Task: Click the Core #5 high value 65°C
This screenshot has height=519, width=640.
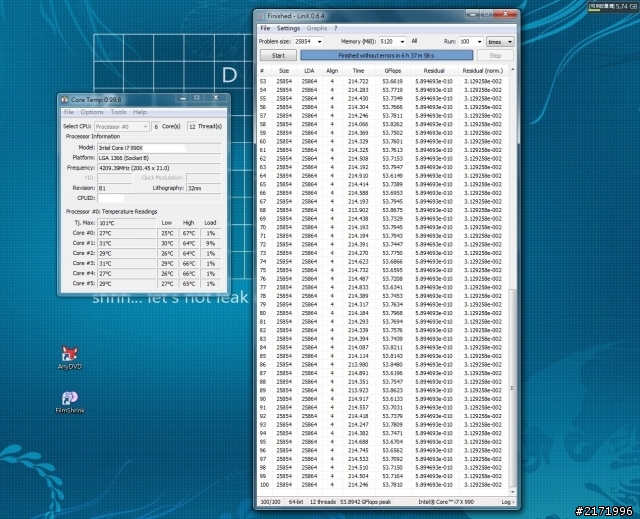Action: 189,284
